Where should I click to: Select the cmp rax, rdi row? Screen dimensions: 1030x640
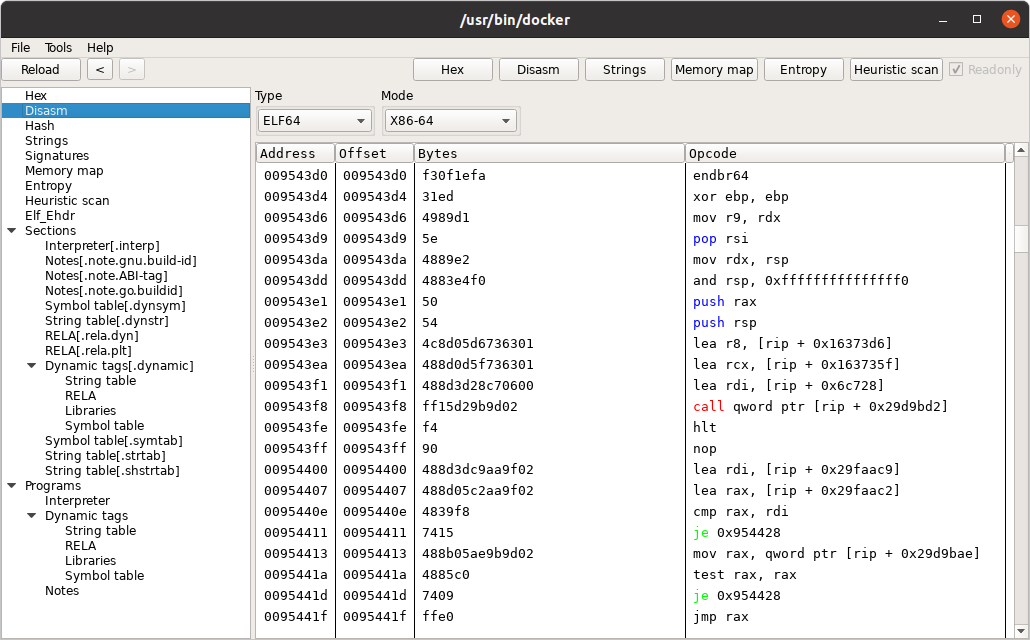coord(631,512)
